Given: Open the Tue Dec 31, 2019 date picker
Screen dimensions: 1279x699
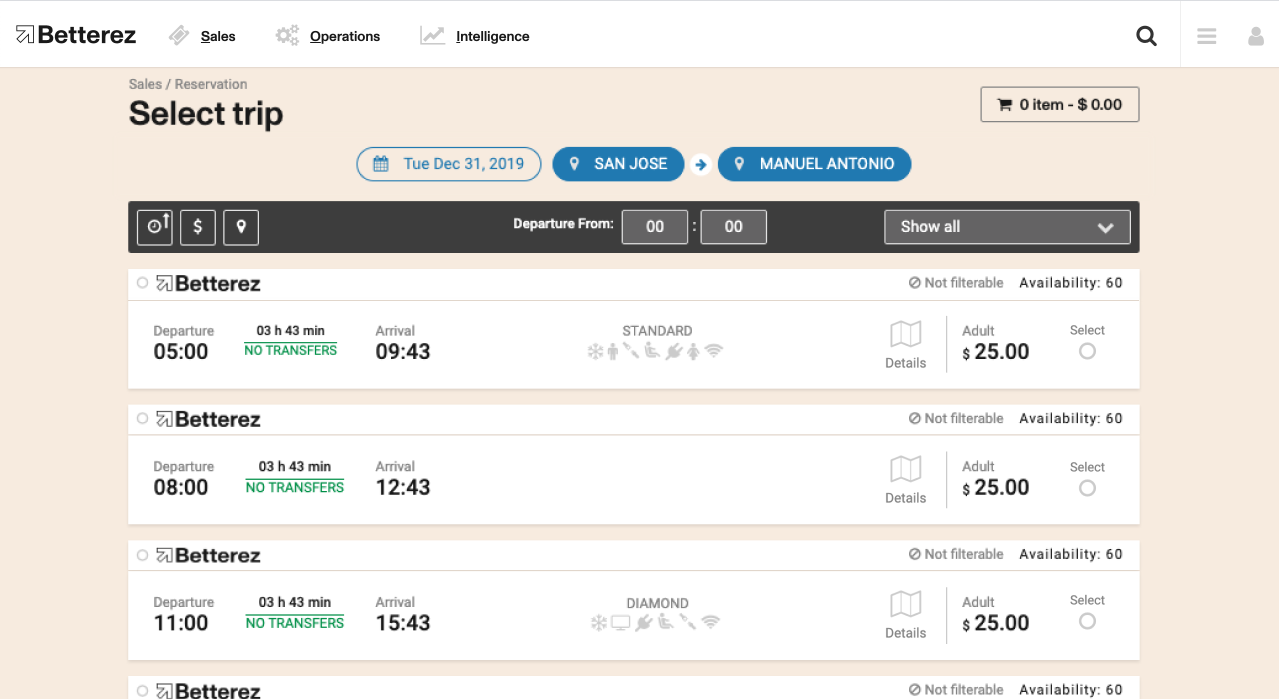Looking at the screenshot, I should [448, 164].
